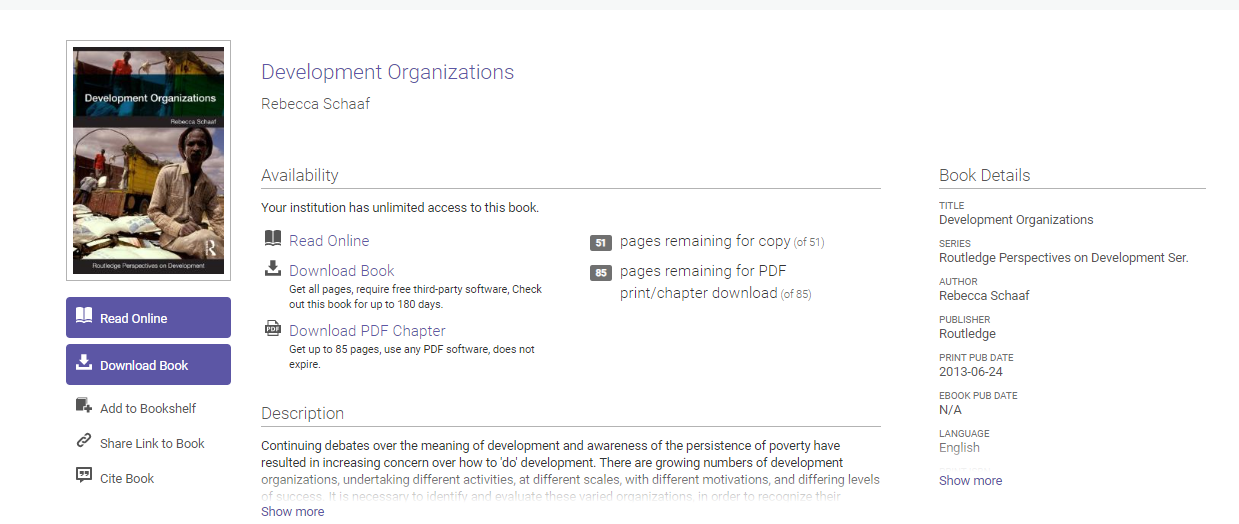The width and height of the screenshot is (1239, 524).
Task: Click the Cite Book quote icon
Action: coord(84,476)
